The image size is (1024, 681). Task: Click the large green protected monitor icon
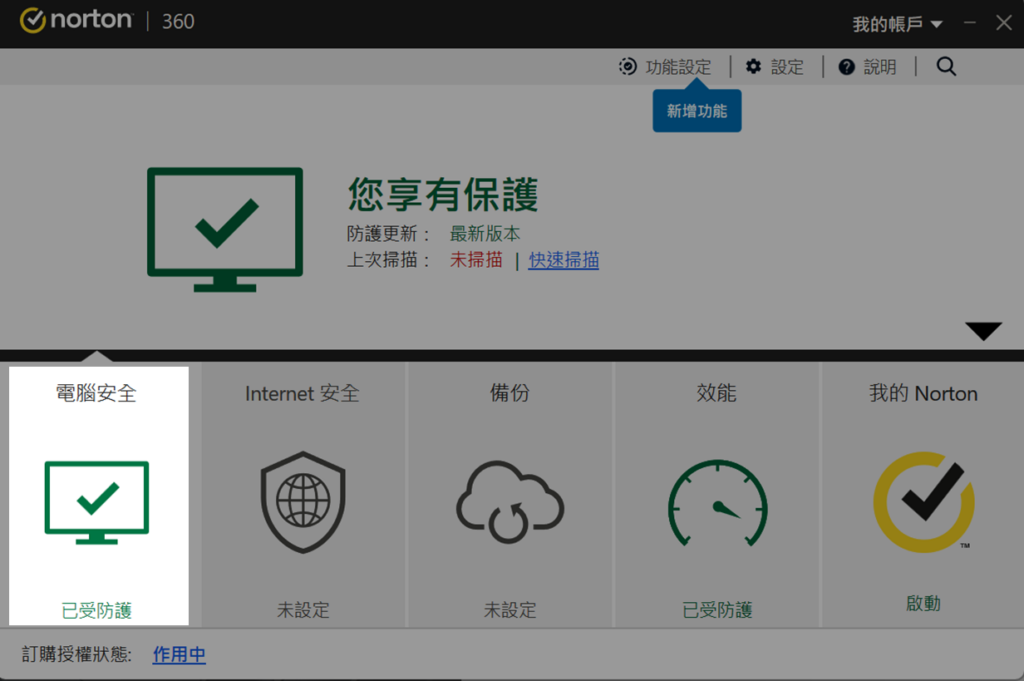click(x=225, y=229)
